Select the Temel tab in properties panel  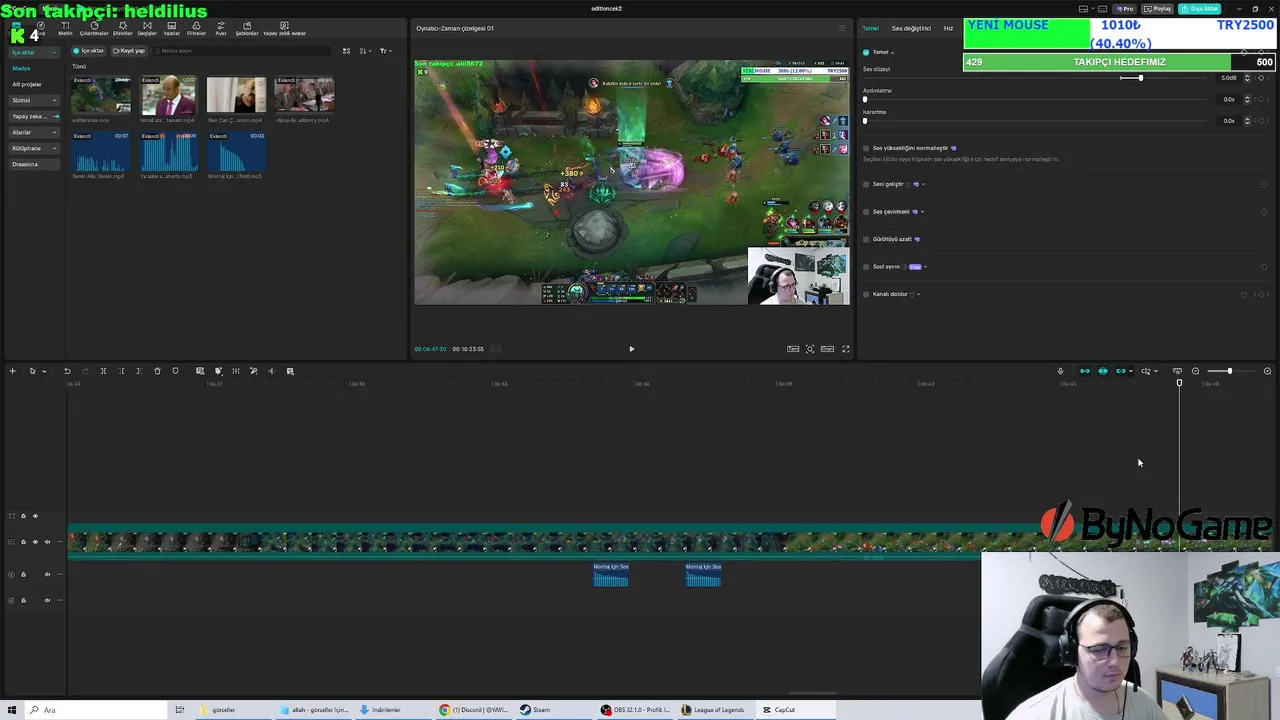(x=871, y=28)
